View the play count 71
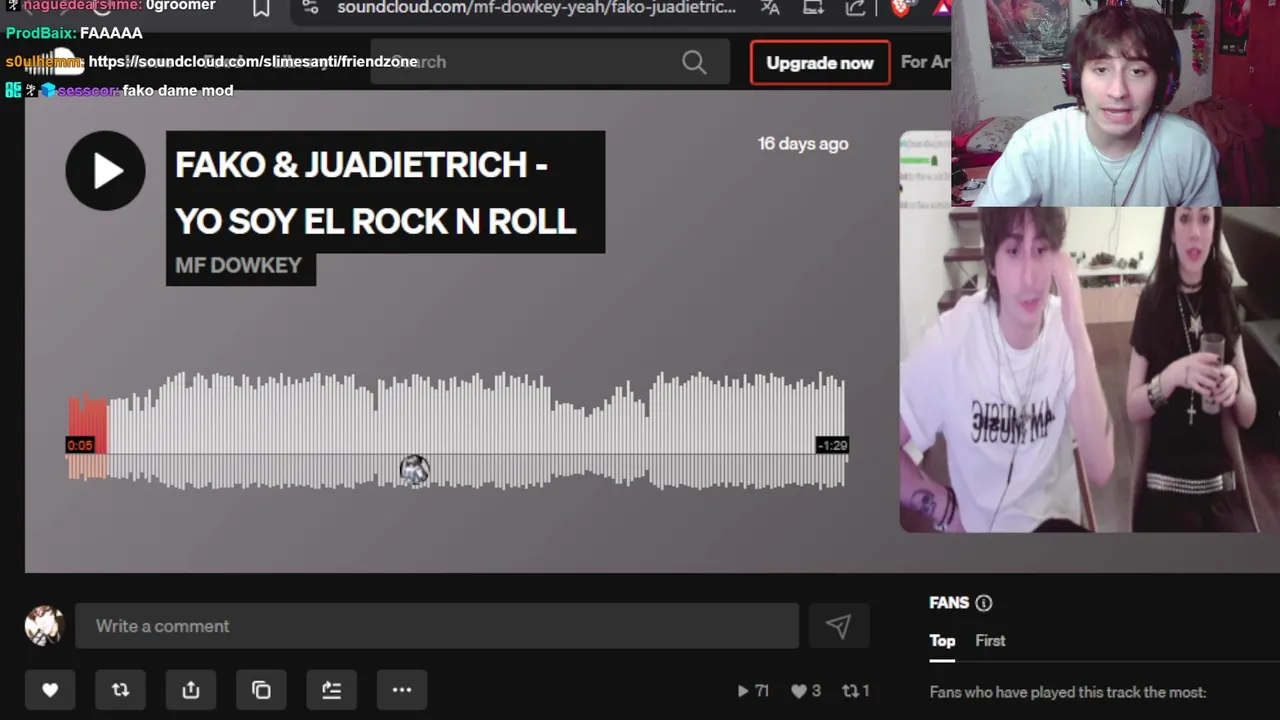The width and height of the screenshot is (1280, 720). [x=753, y=691]
